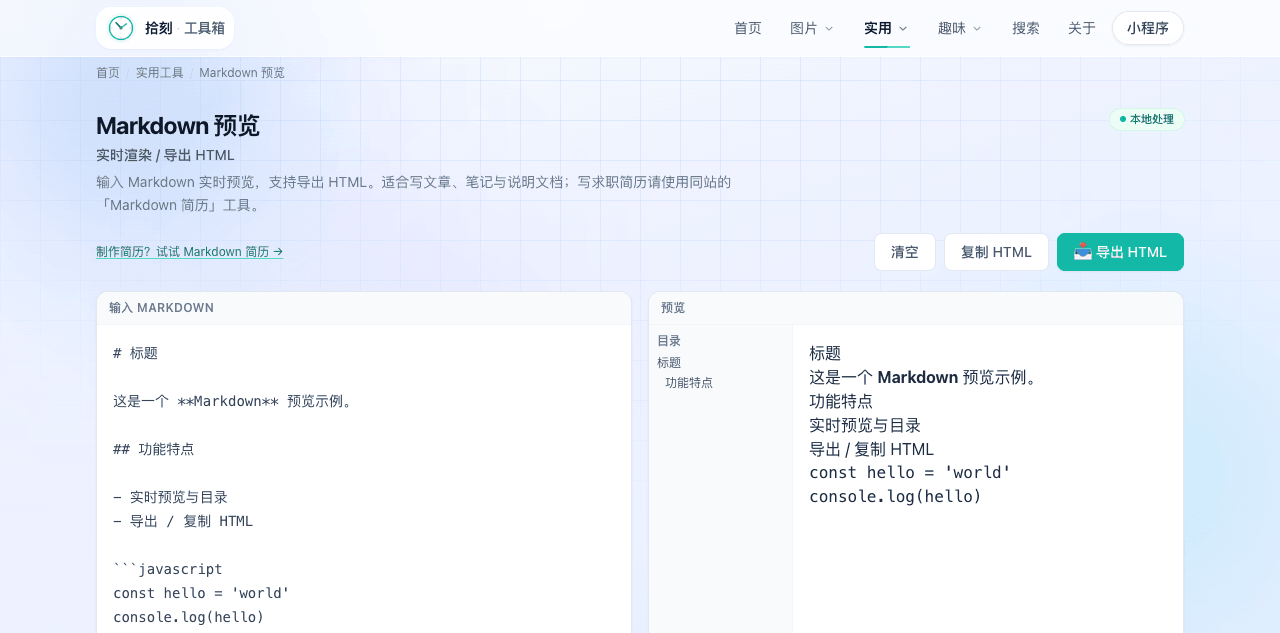Click the Markdown 预览 breadcrumb text
Image resolution: width=1280 pixels, height=633 pixels.
pos(242,73)
